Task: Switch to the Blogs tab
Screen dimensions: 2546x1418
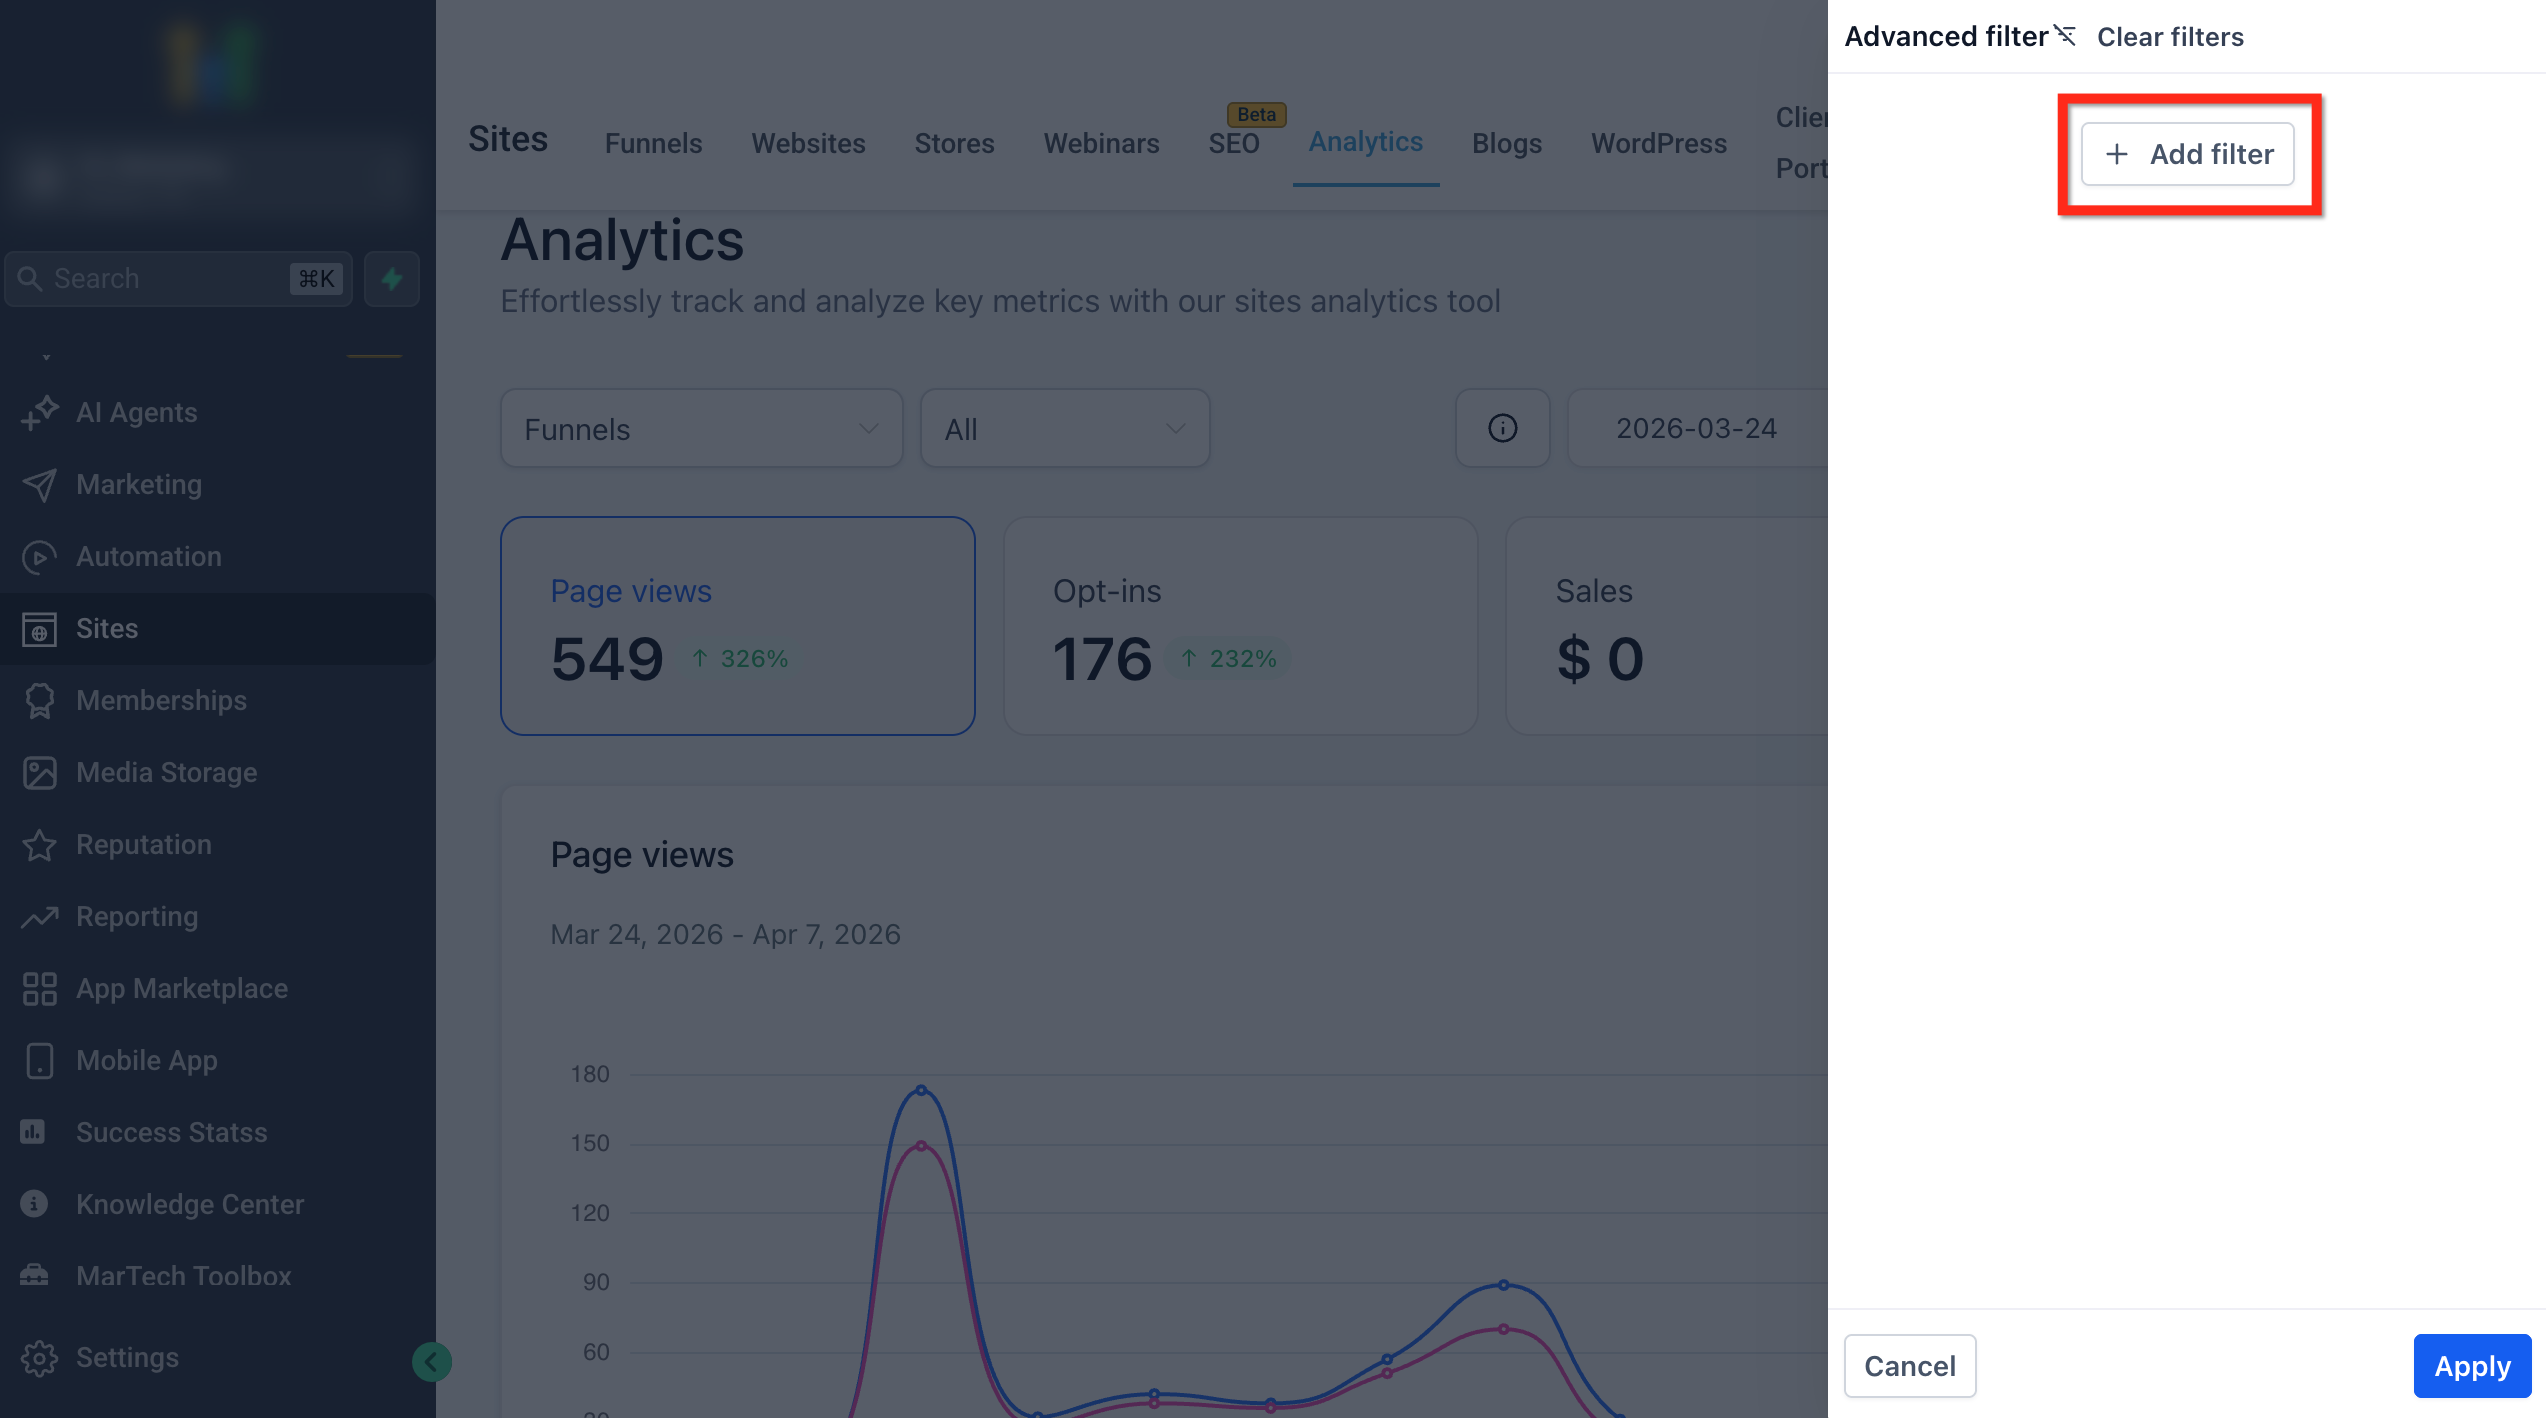Action: point(1506,143)
